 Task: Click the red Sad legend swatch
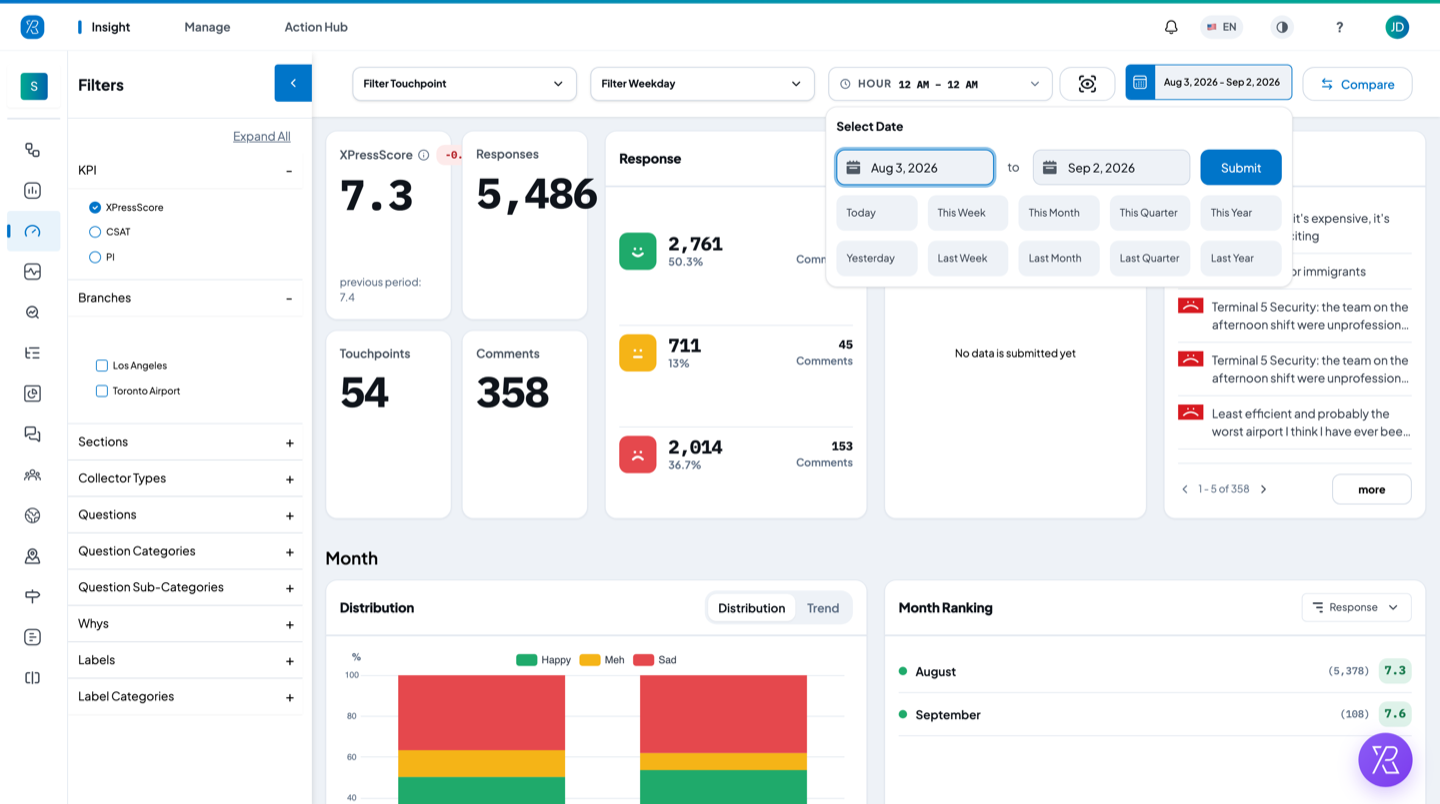coord(643,660)
